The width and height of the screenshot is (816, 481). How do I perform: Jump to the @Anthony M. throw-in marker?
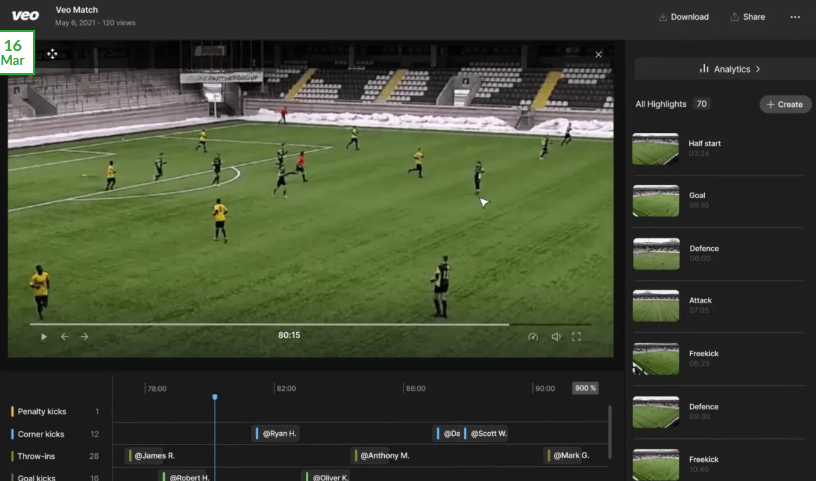(384, 456)
